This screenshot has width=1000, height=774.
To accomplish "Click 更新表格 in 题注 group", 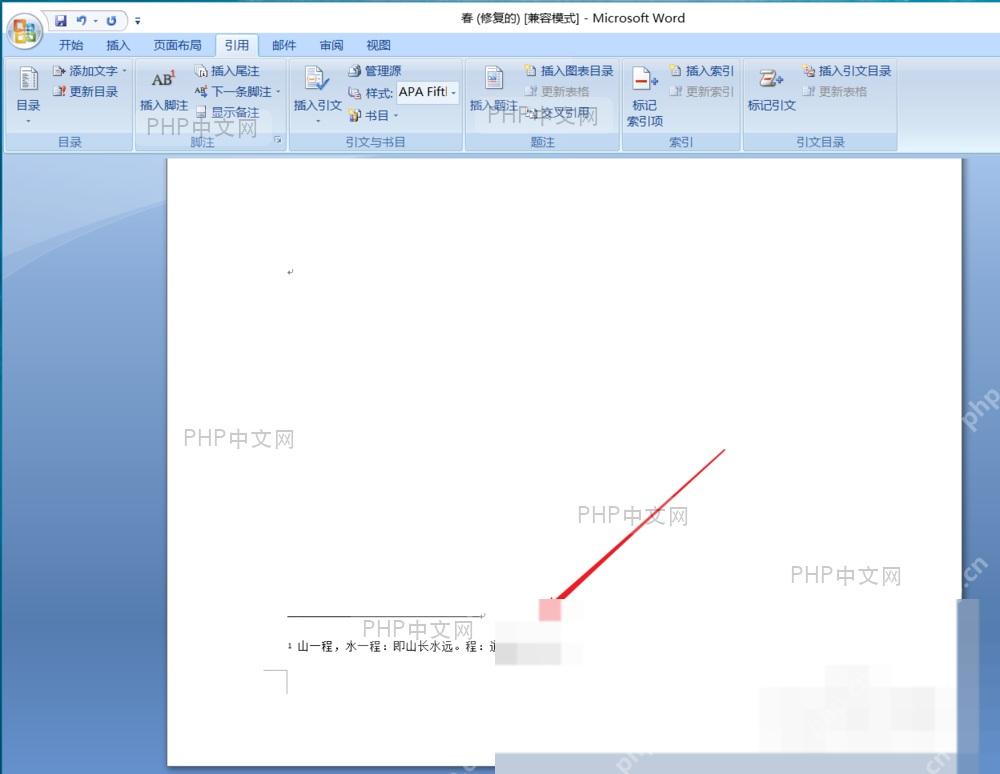I will coord(557,91).
